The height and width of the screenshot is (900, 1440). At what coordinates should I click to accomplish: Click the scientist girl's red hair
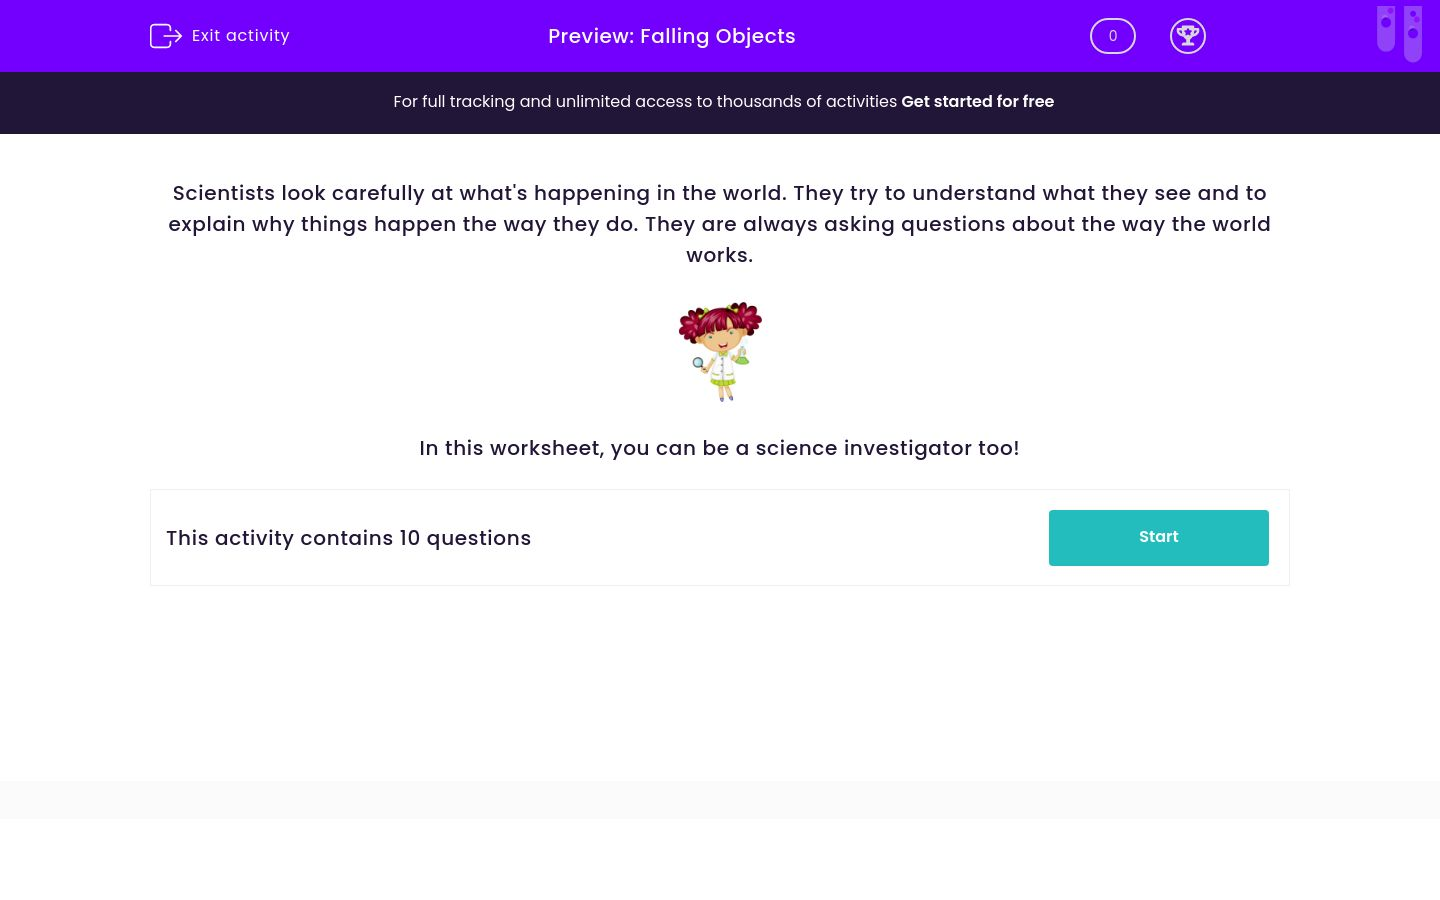[x=720, y=318]
